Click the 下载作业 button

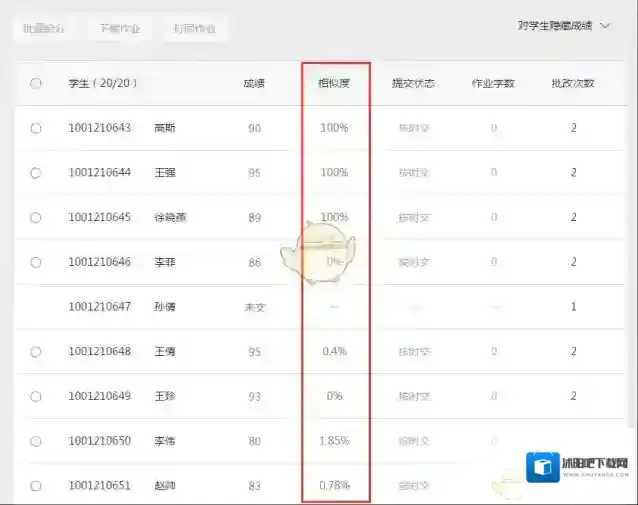click(120, 29)
